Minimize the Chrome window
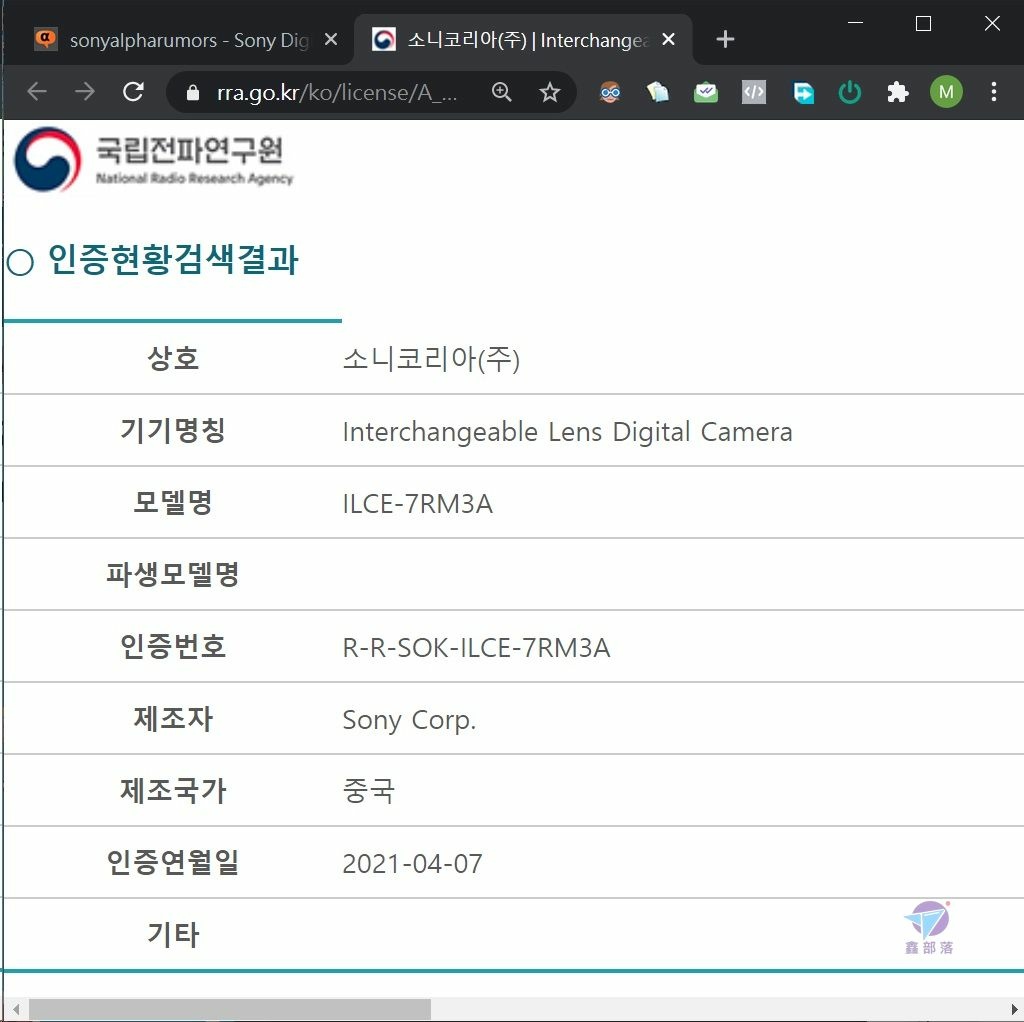1024x1022 pixels. (855, 23)
